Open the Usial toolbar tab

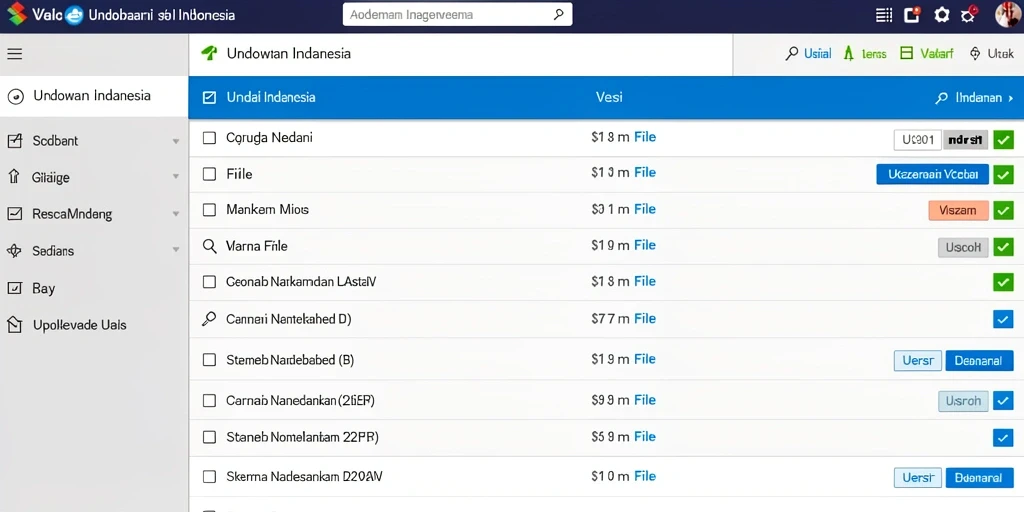[808, 54]
